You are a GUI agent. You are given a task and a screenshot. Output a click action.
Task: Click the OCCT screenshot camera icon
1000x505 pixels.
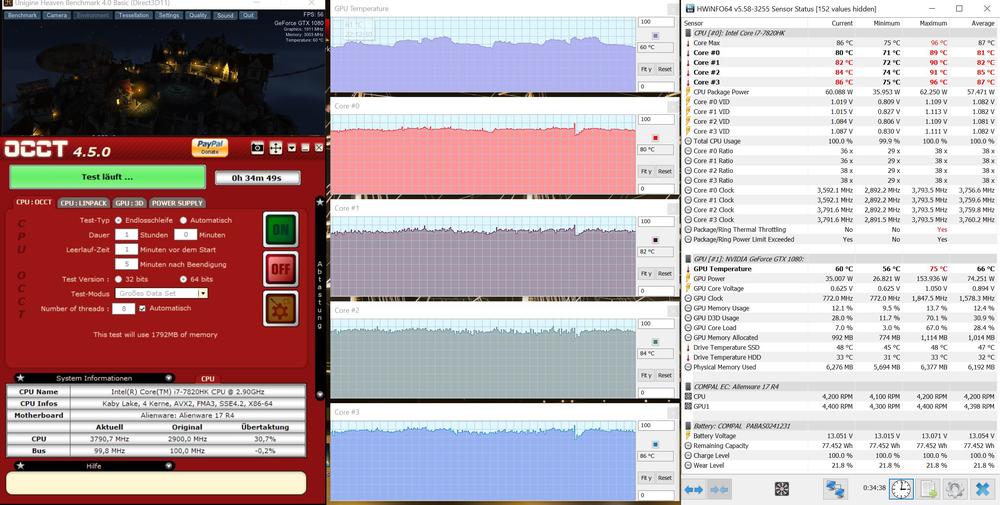click(257, 148)
